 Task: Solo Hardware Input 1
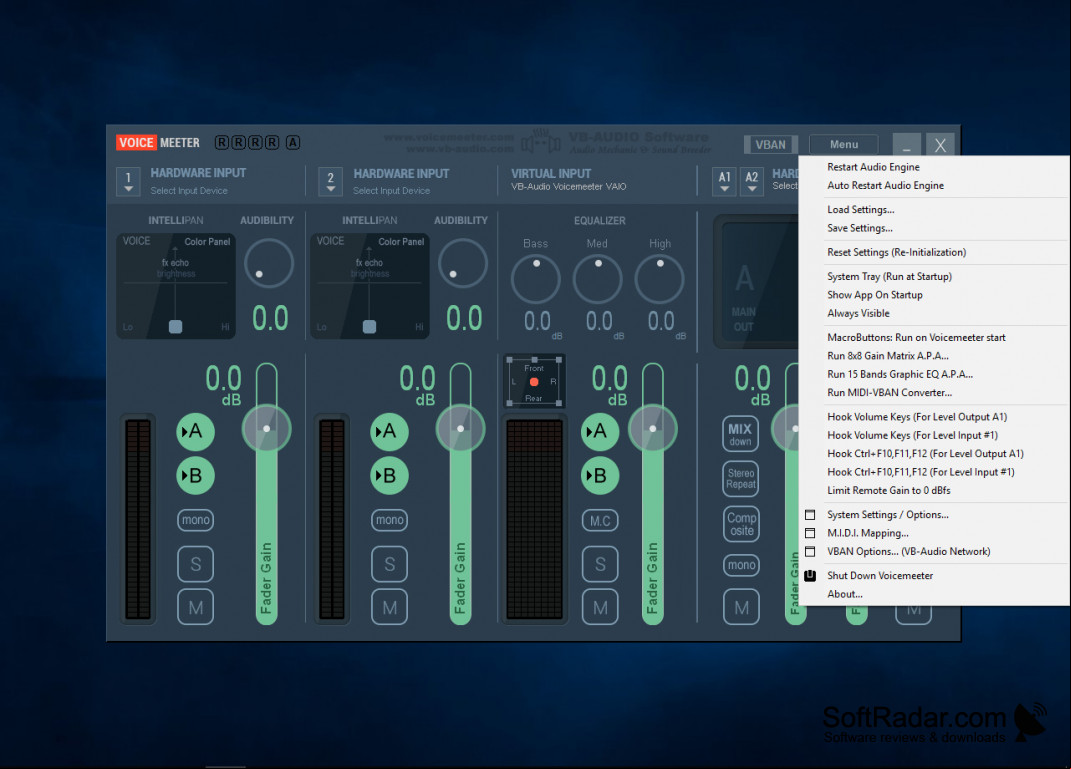tap(195, 564)
